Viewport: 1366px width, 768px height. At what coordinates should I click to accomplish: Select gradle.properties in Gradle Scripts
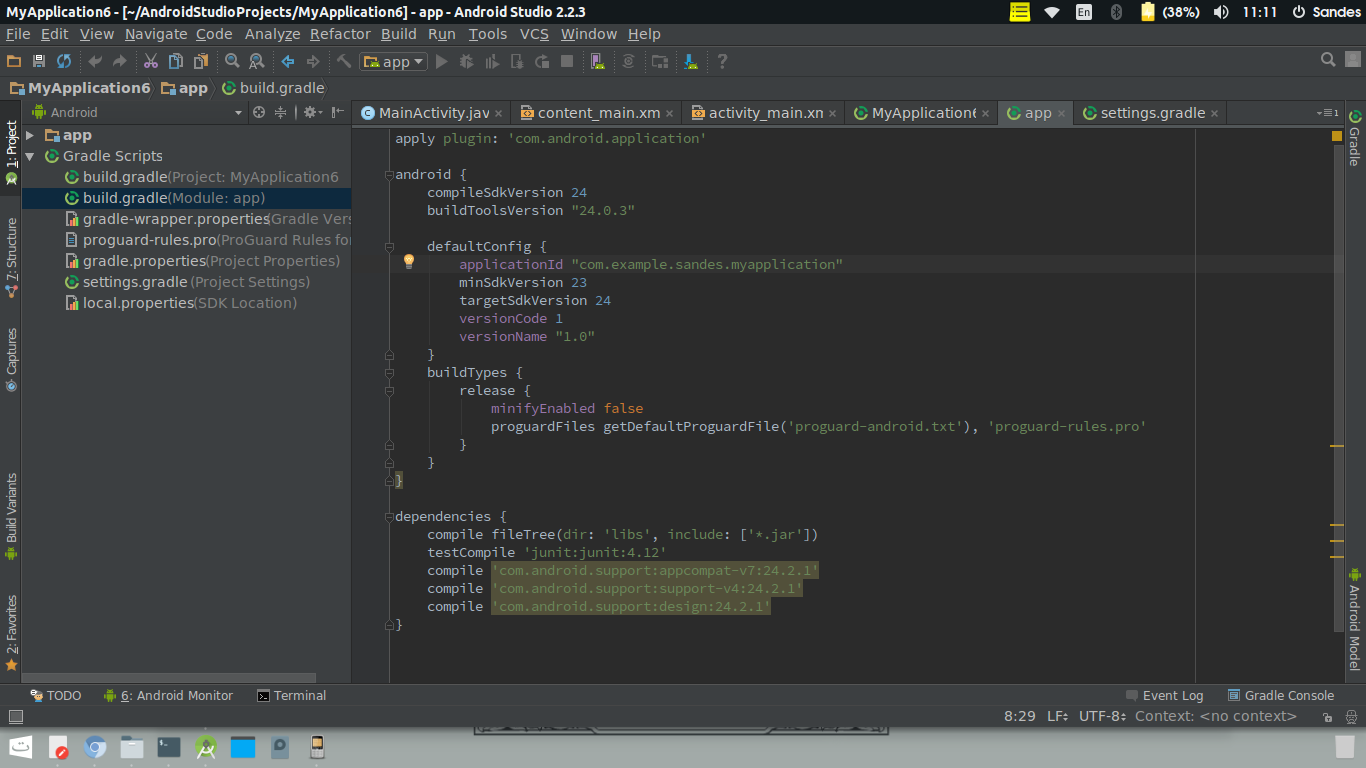(x=143, y=261)
